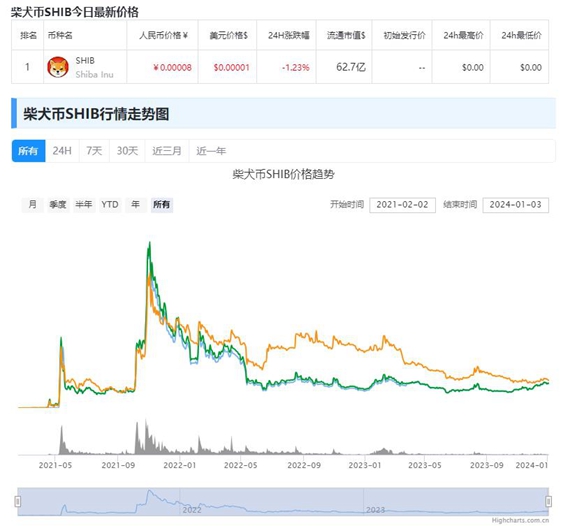Click the 所有 chart zoom button
Image resolution: width=570 pixels, height=526 pixels.
point(161,205)
